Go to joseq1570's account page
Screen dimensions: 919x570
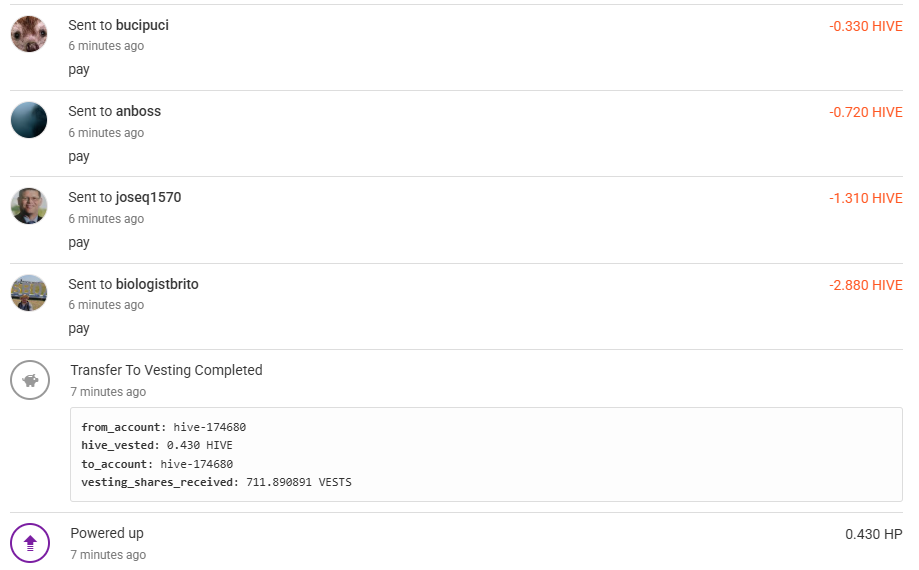[148, 197]
